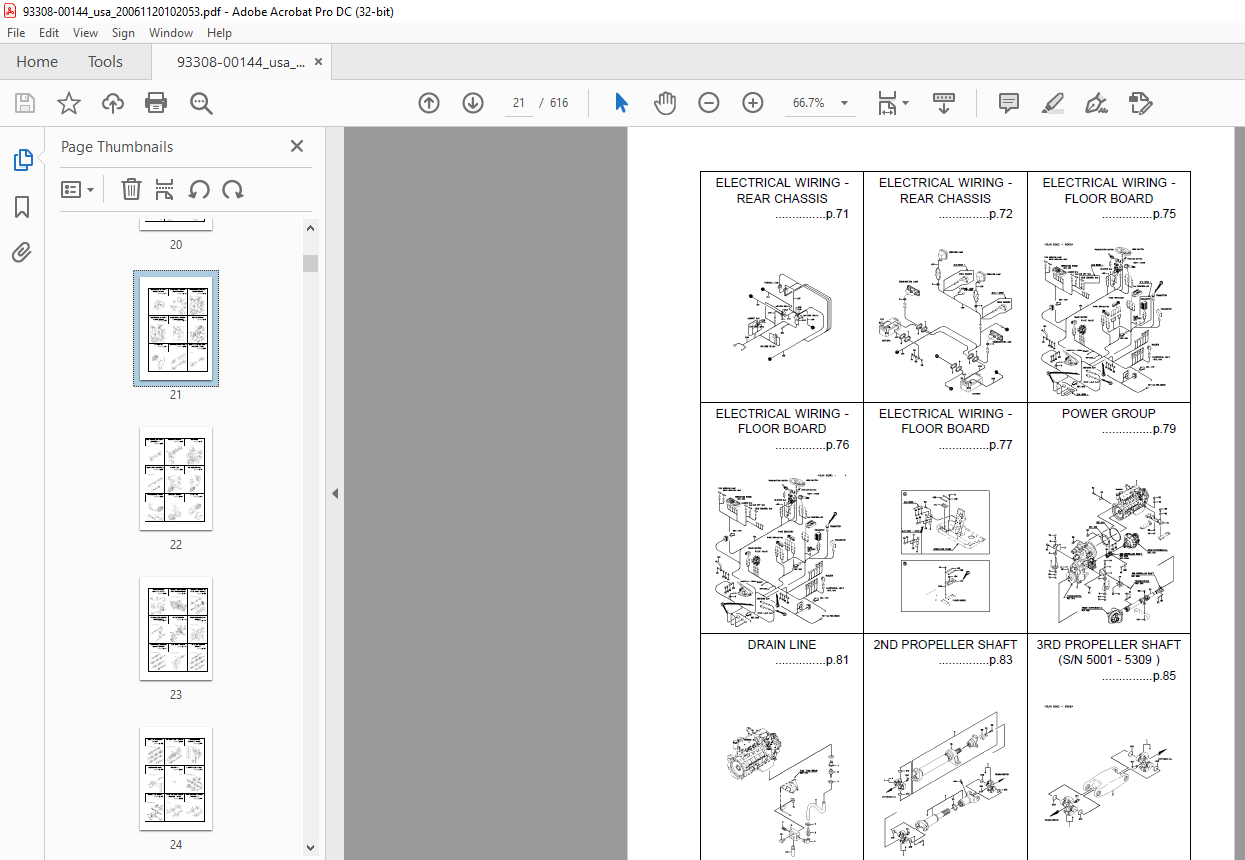Click the 3RD PROPELLER SHAFT p.85 cell
1245x860 pixels.
tap(1109, 747)
